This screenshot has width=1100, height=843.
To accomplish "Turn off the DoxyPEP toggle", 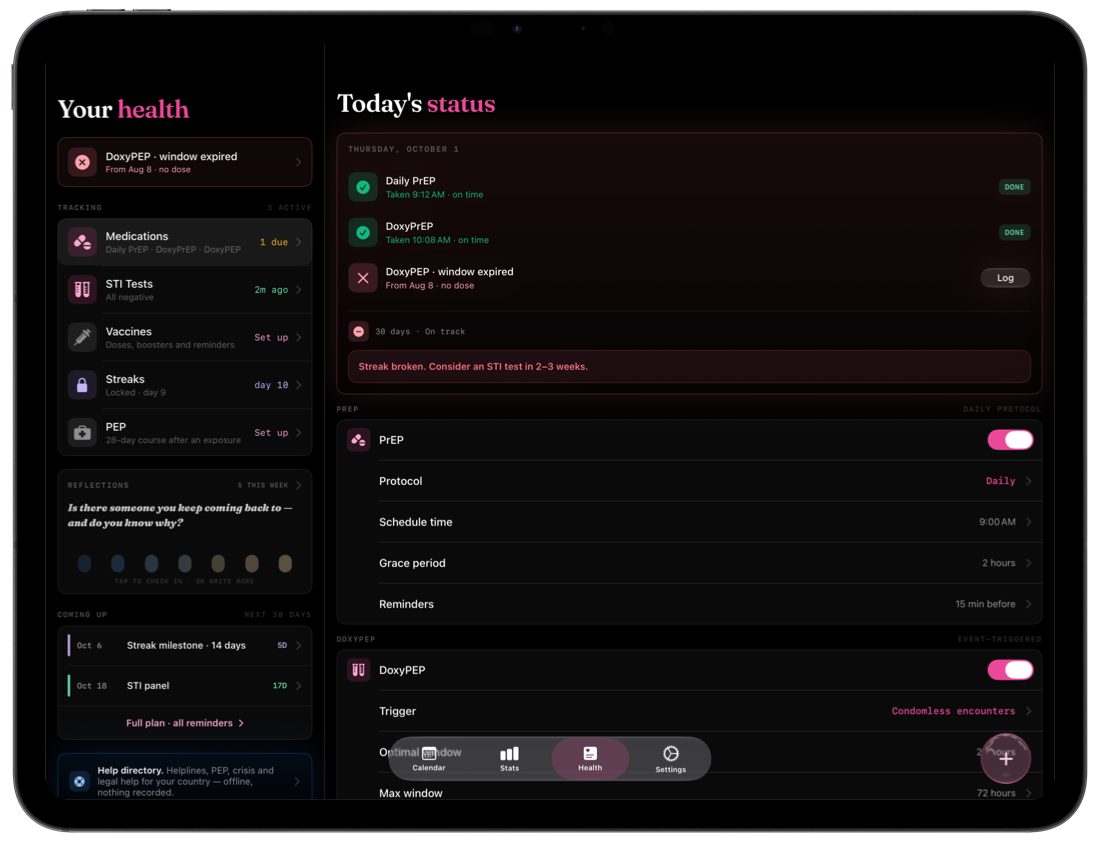I will coord(1010,670).
